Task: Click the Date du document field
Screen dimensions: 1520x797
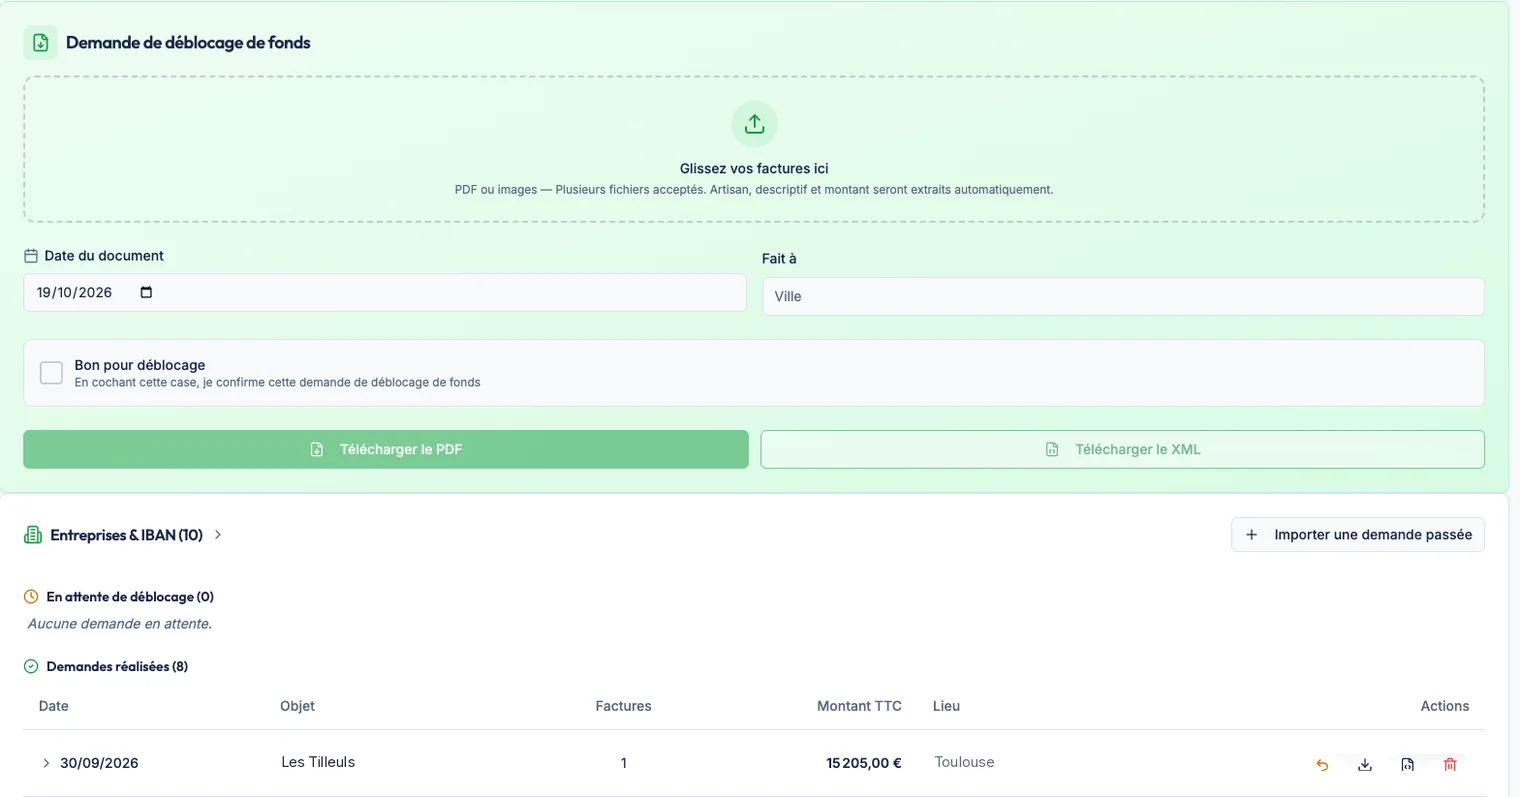Action: pos(385,292)
